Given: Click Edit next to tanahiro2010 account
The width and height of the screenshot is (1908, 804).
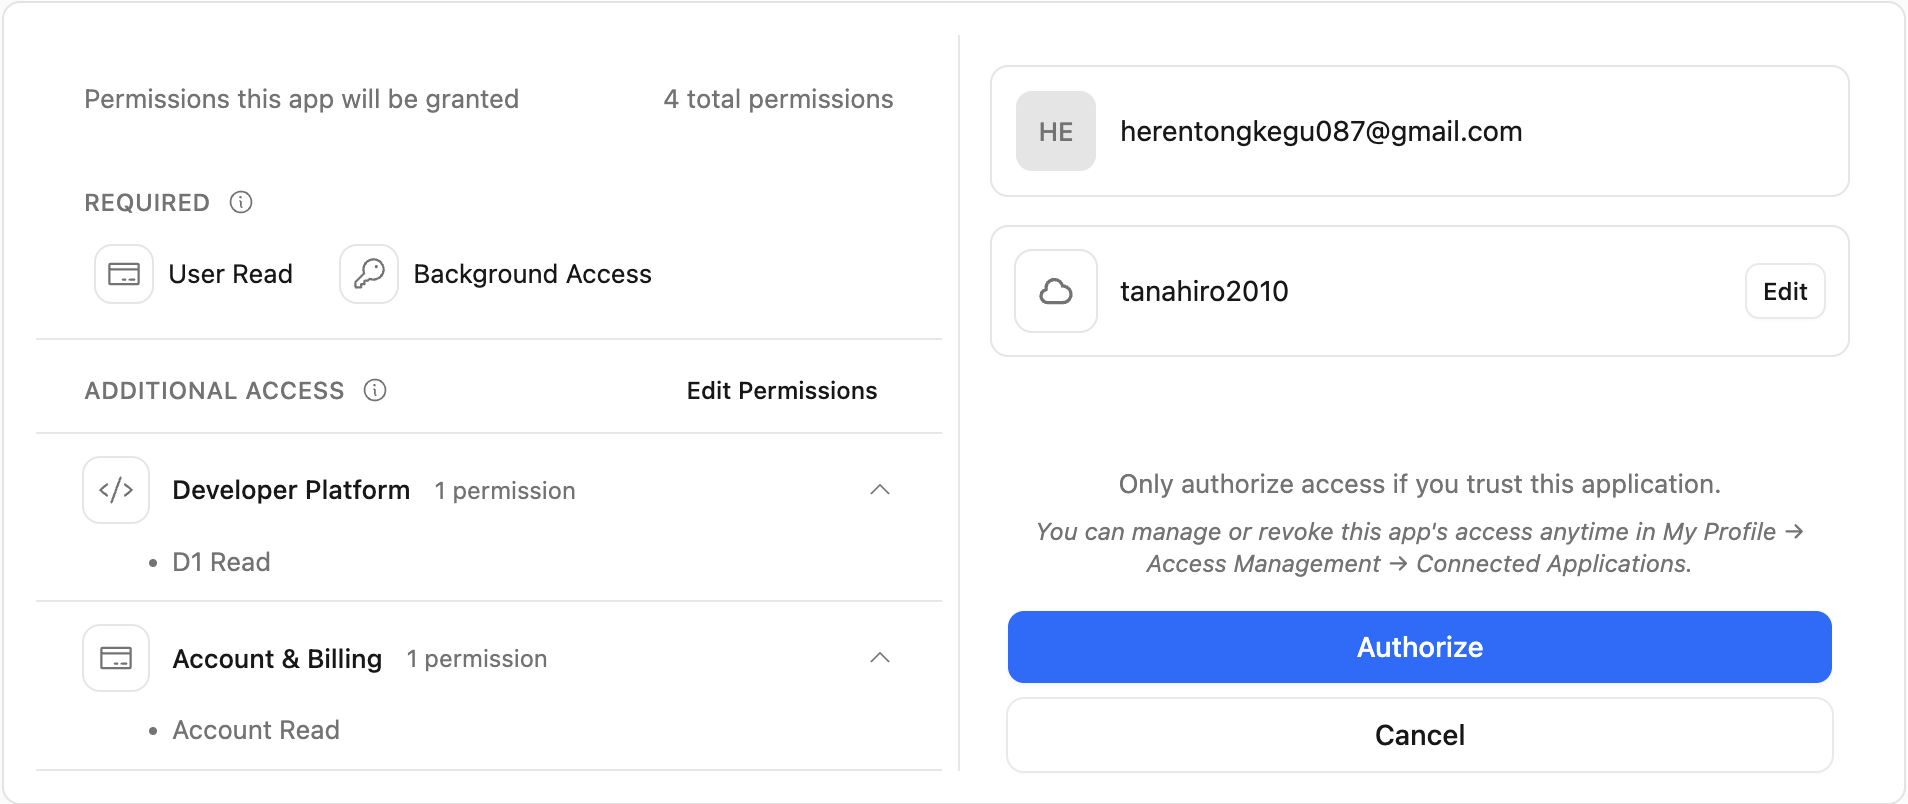Looking at the screenshot, I should [x=1785, y=291].
